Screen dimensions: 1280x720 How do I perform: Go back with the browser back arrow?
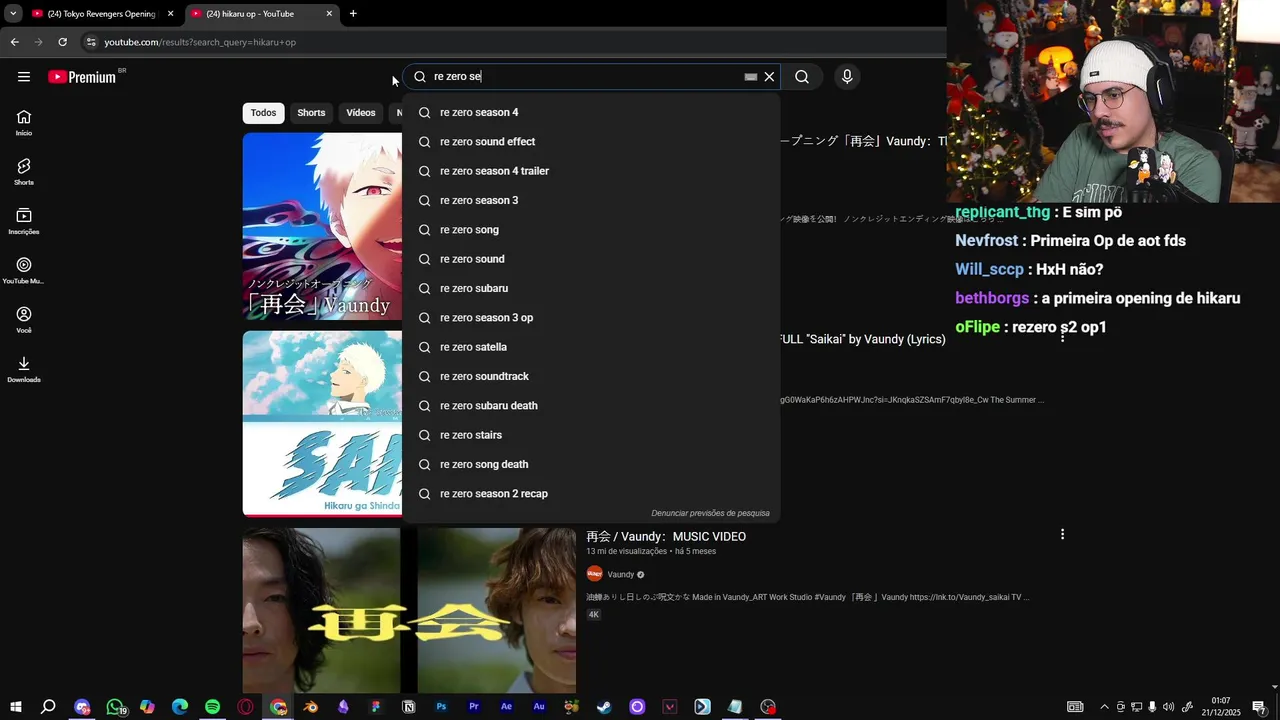point(14,42)
